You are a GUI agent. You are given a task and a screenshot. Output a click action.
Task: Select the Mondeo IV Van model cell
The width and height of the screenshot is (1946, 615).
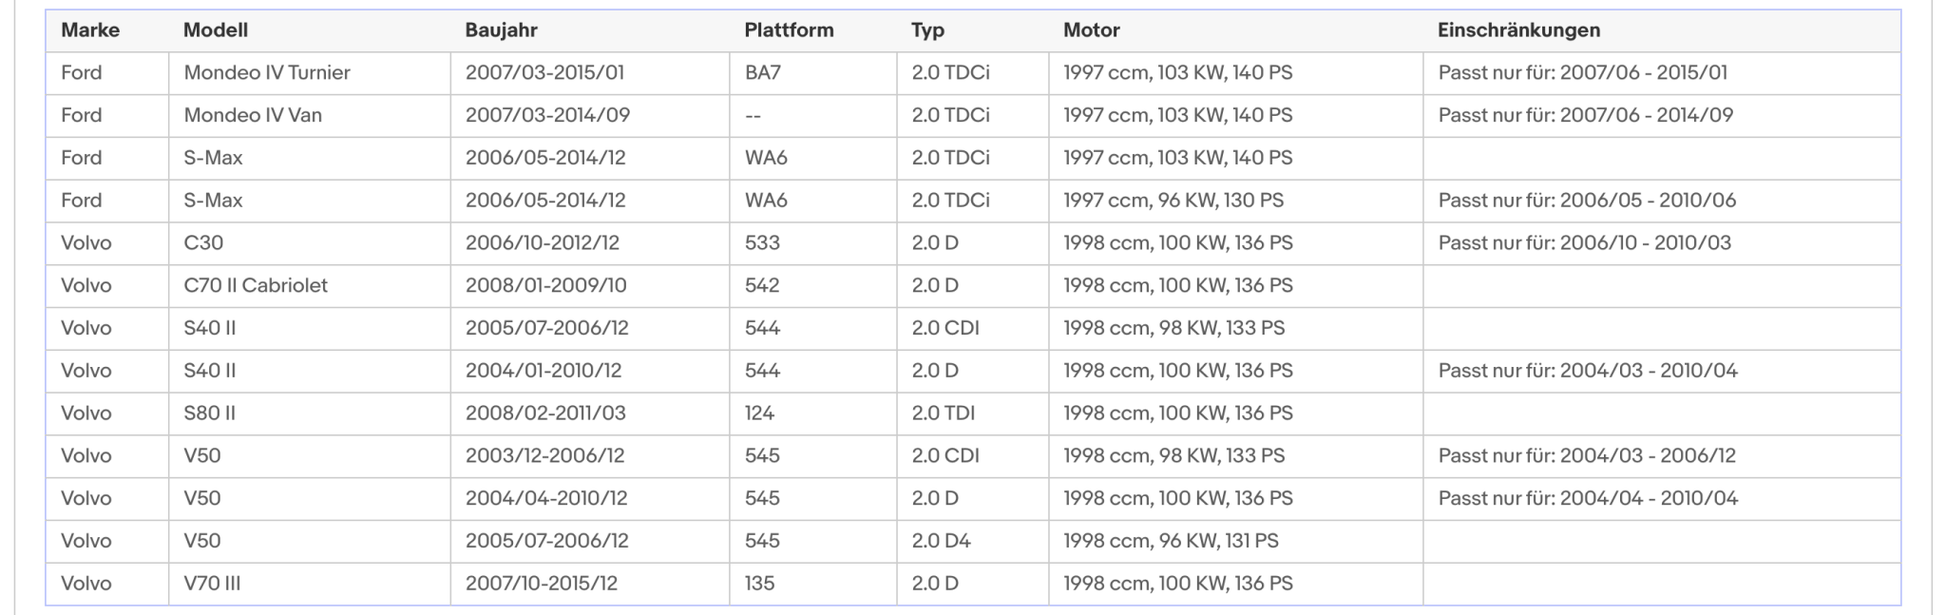[x=253, y=115]
